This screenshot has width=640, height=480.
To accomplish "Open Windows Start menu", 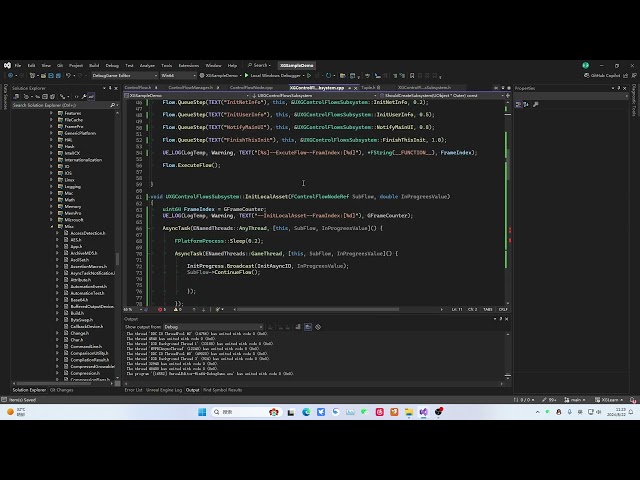I will point(202,412).
